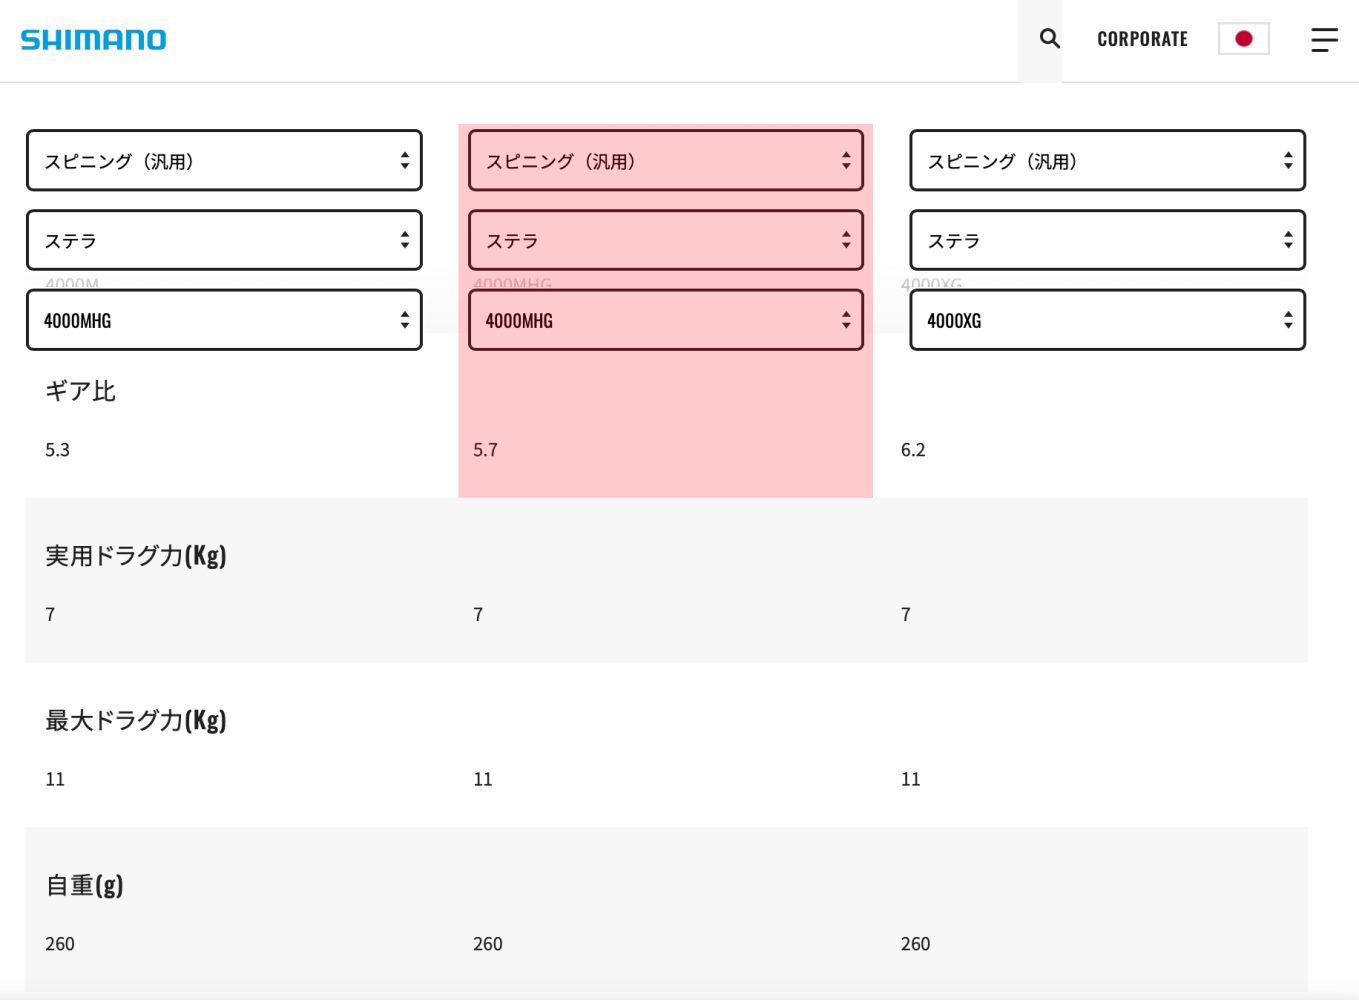Open third column category dropdown スピニング（汎用）
The height and width of the screenshot is (1000, 1359).
tap(1107, 160)
